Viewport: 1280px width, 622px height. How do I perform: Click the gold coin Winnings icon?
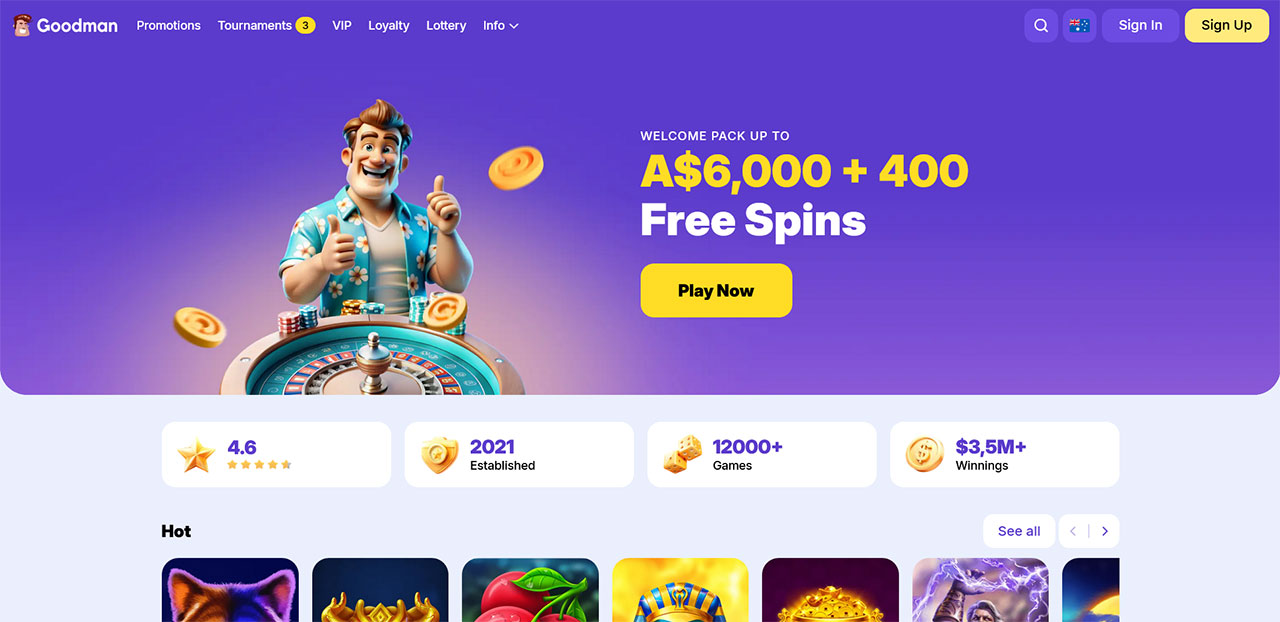[x=924, y=455]
